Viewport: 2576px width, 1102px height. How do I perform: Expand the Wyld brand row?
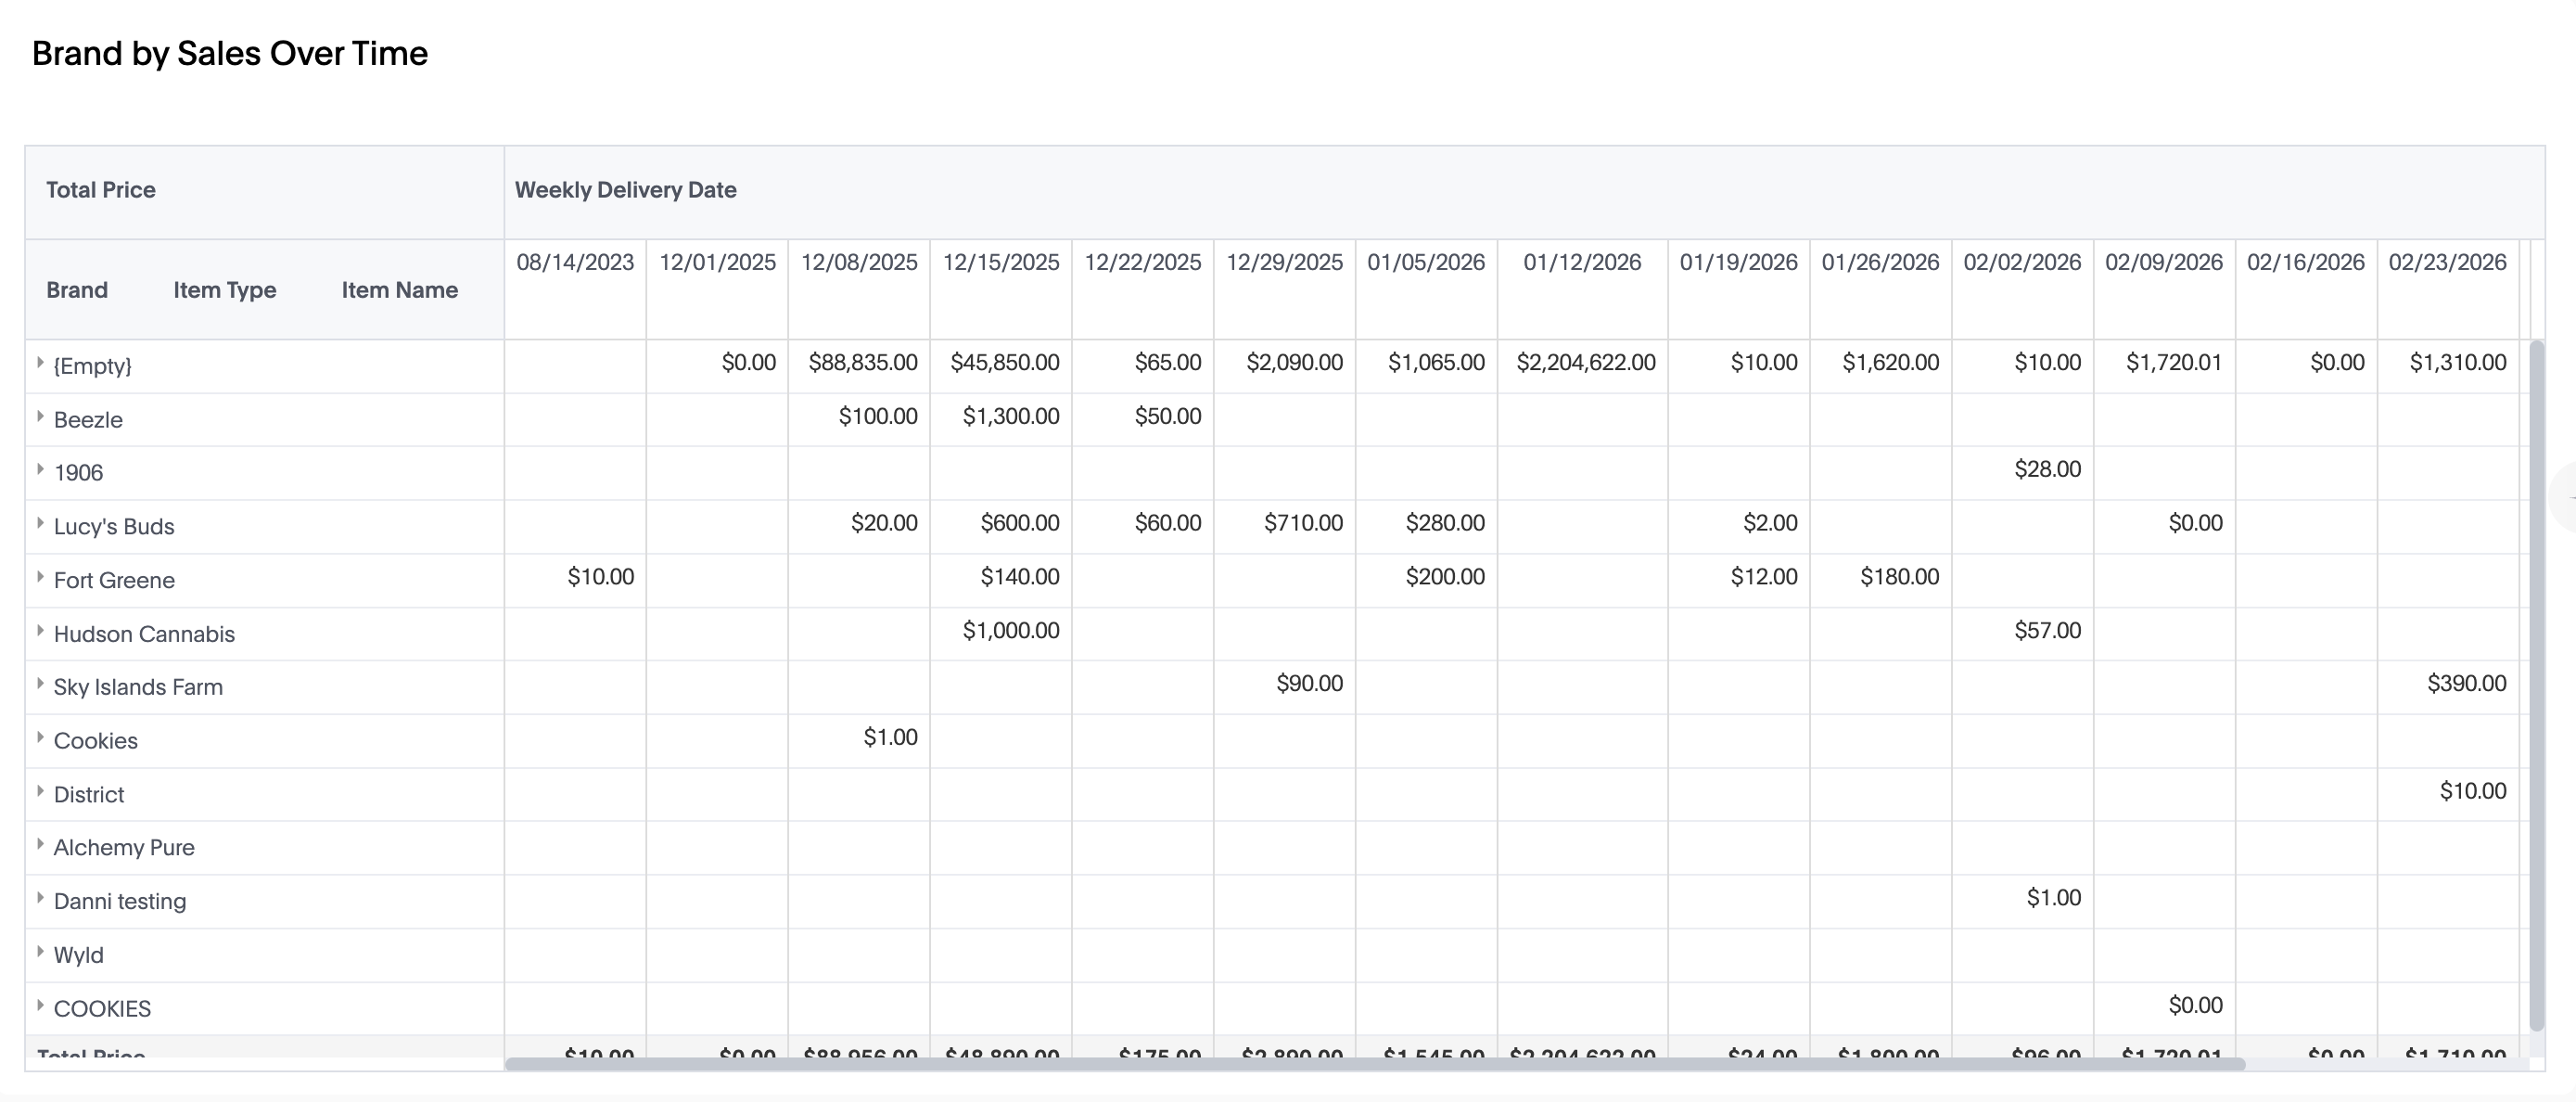point(40,952)
